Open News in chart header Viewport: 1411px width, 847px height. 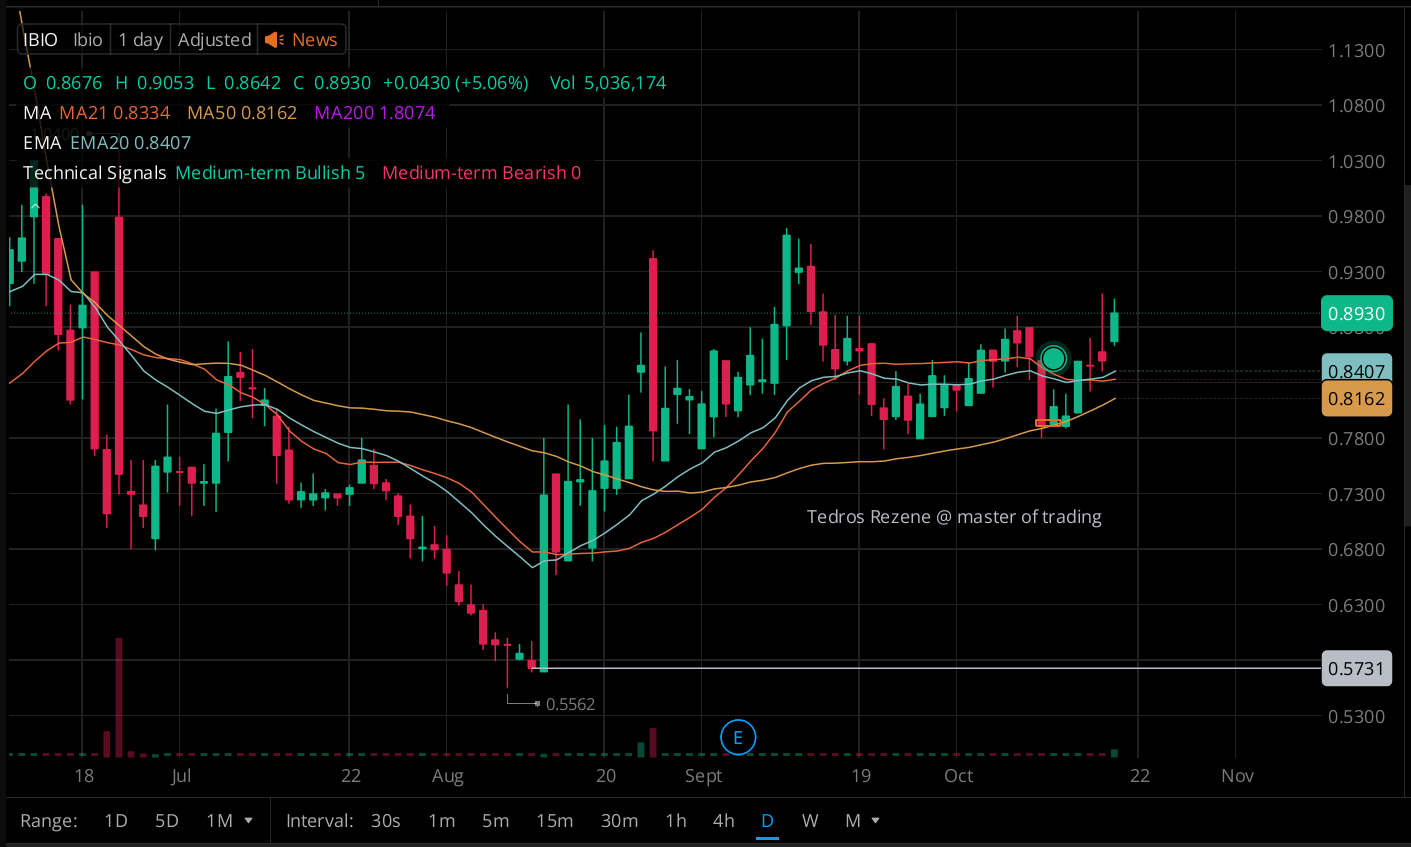[314, 40]
